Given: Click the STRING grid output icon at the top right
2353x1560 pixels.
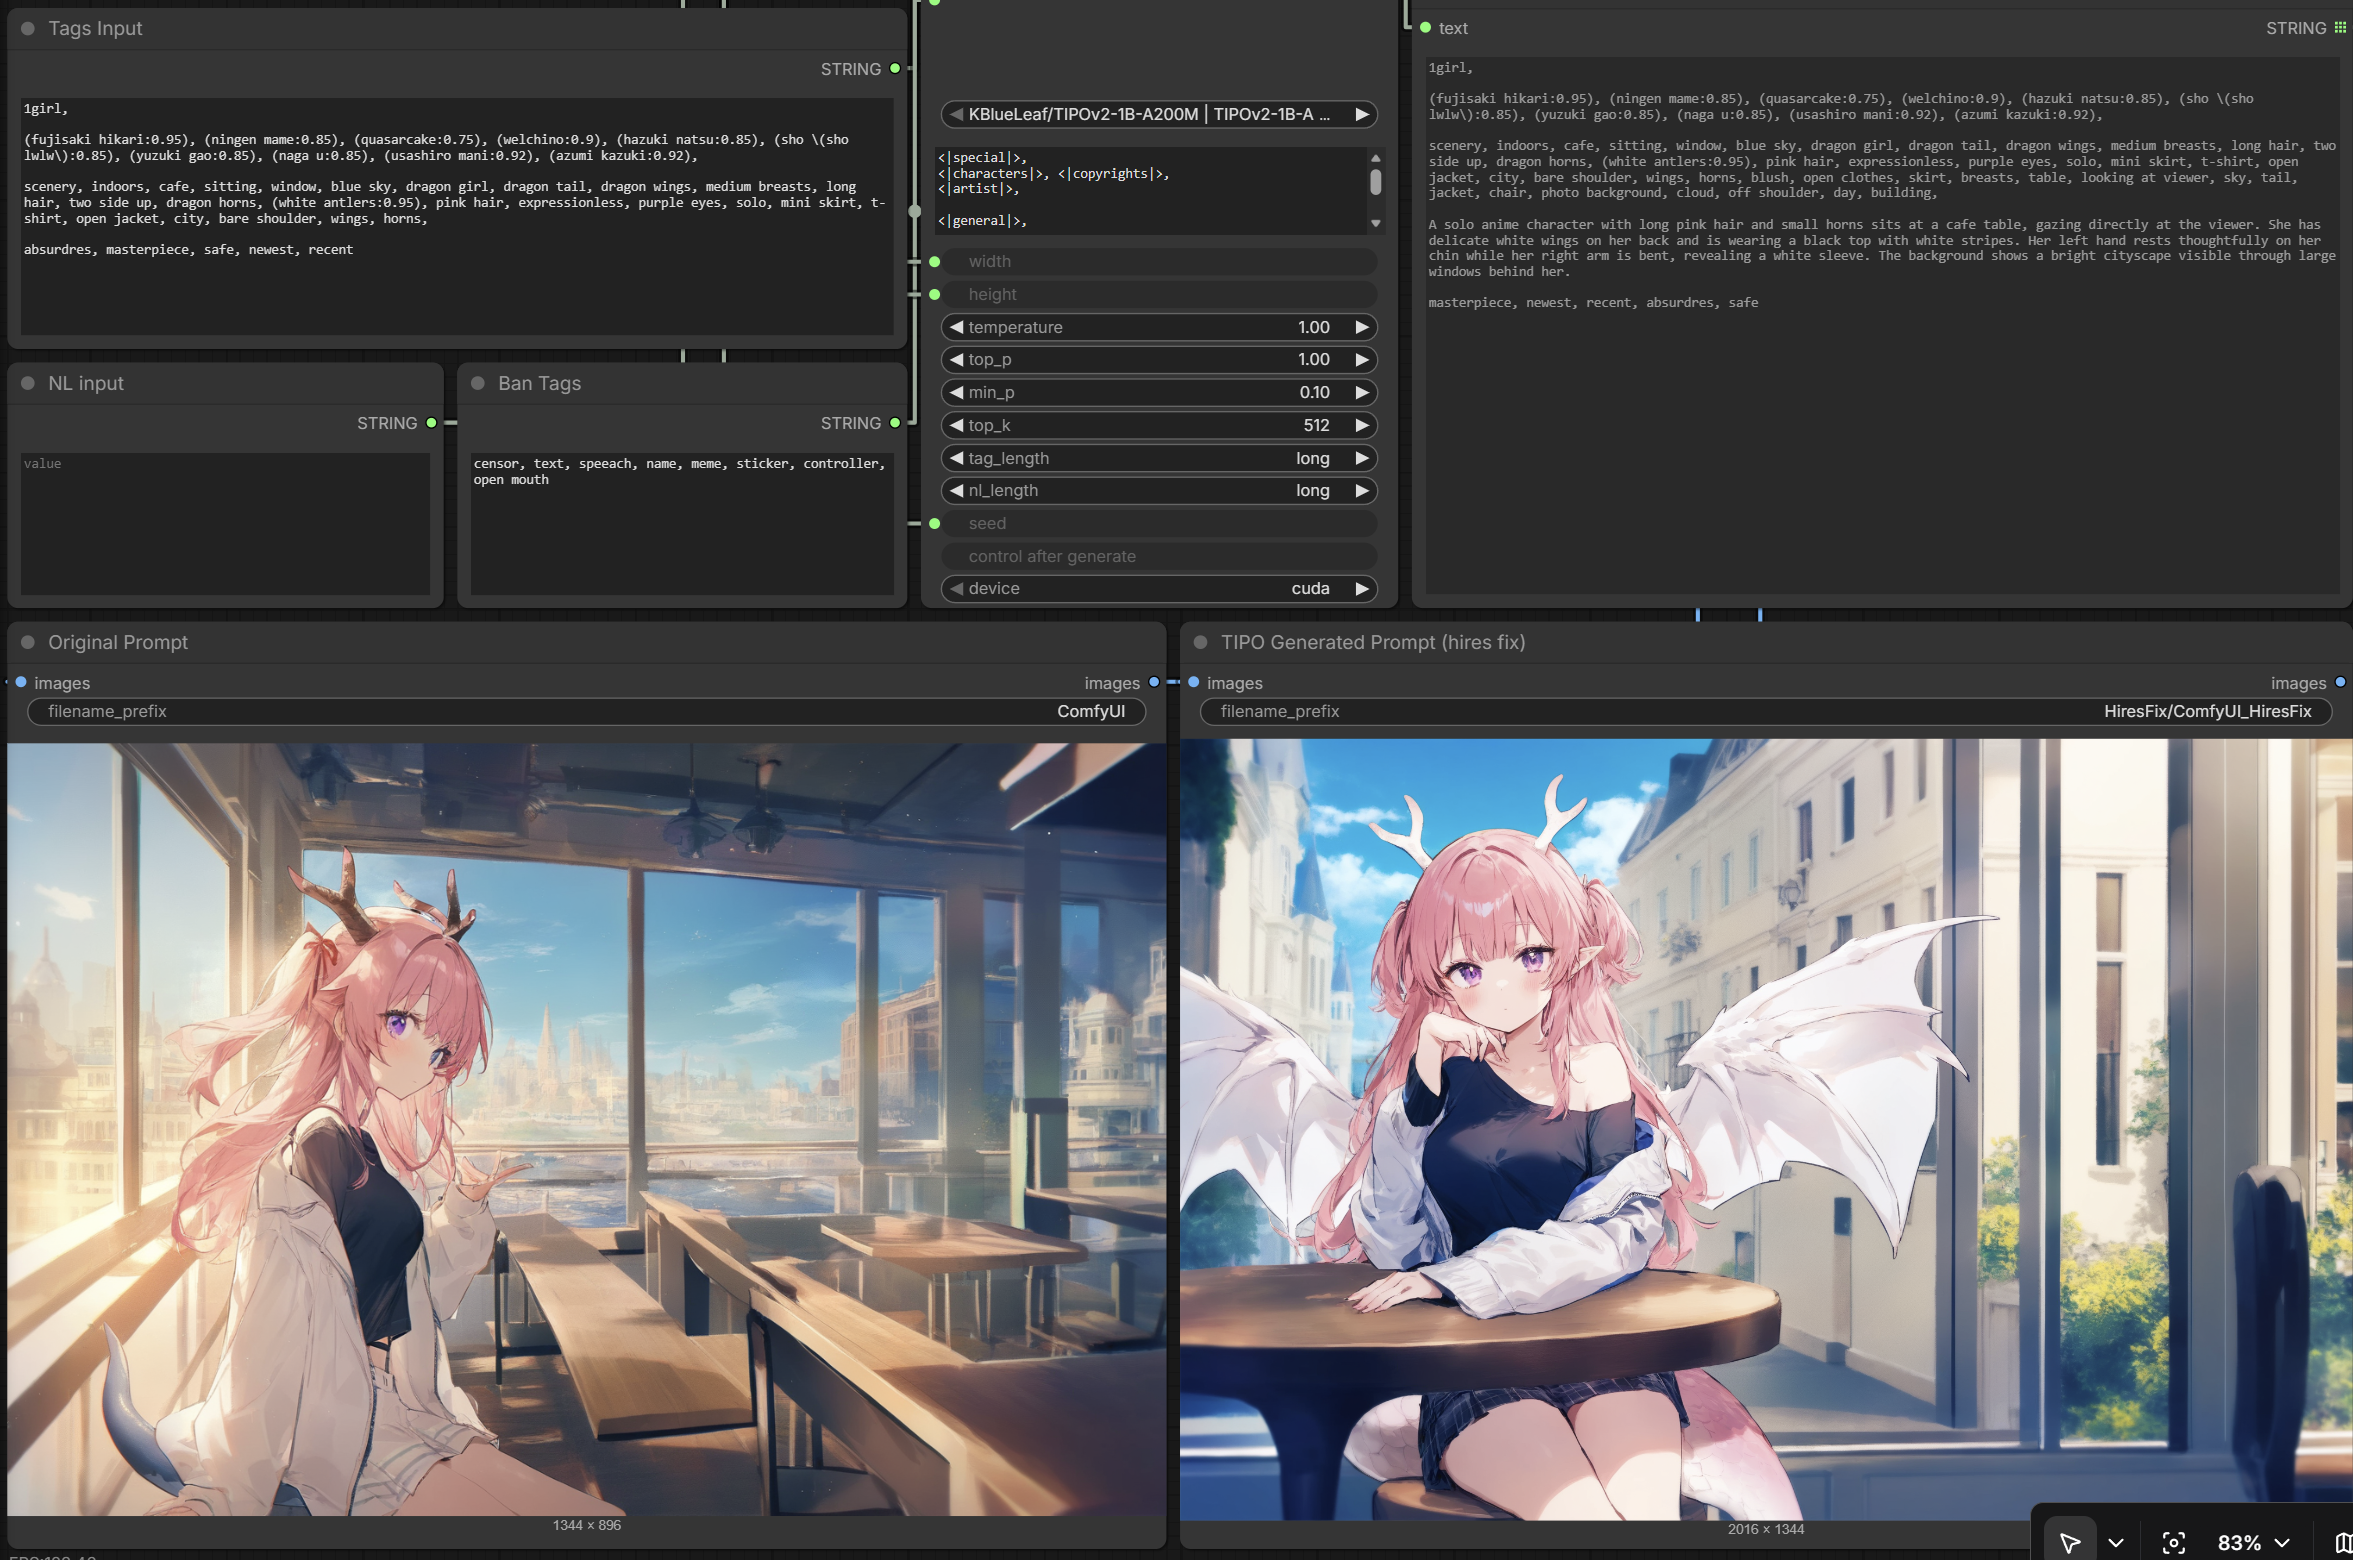Looking at the screenshot, I should pos(2339,28).
